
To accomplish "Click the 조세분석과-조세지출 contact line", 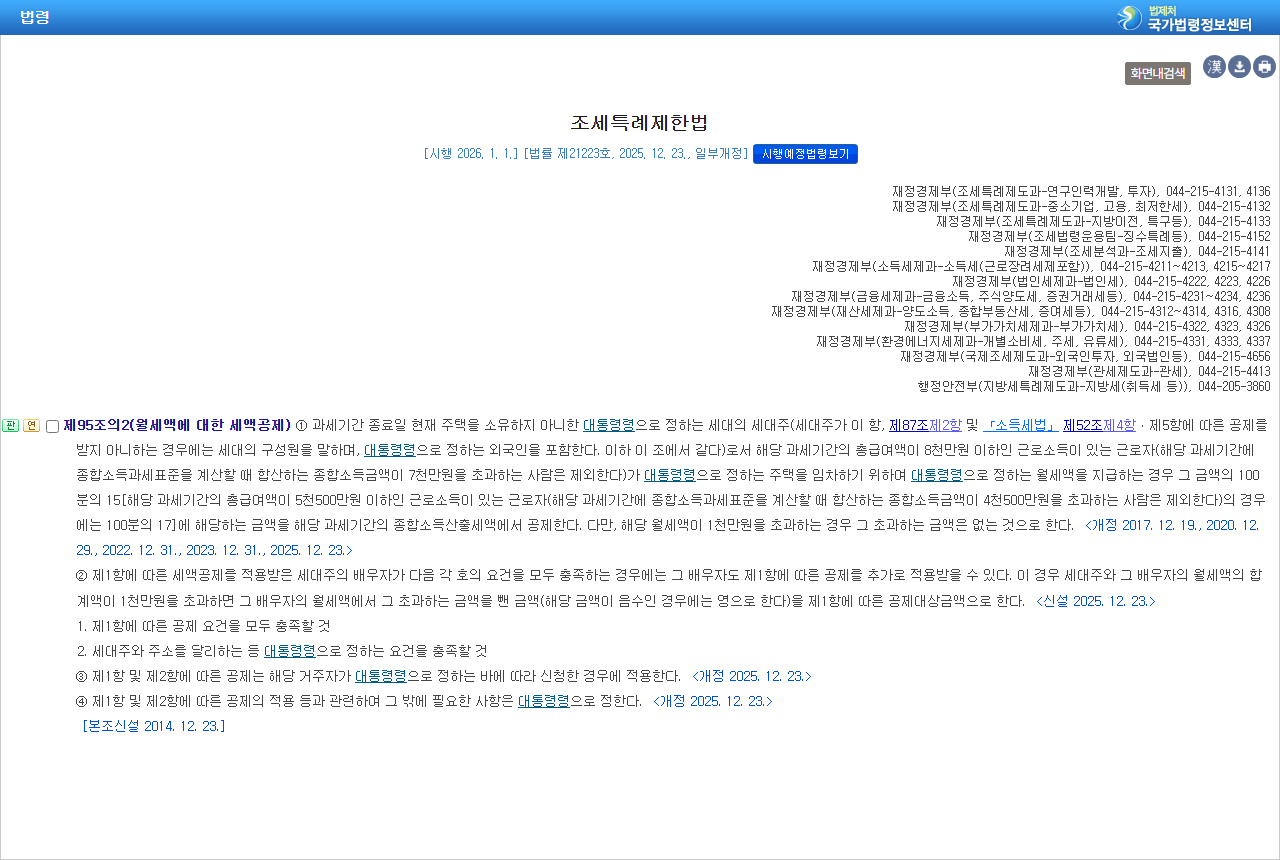I will click(x=1137, y=251).
